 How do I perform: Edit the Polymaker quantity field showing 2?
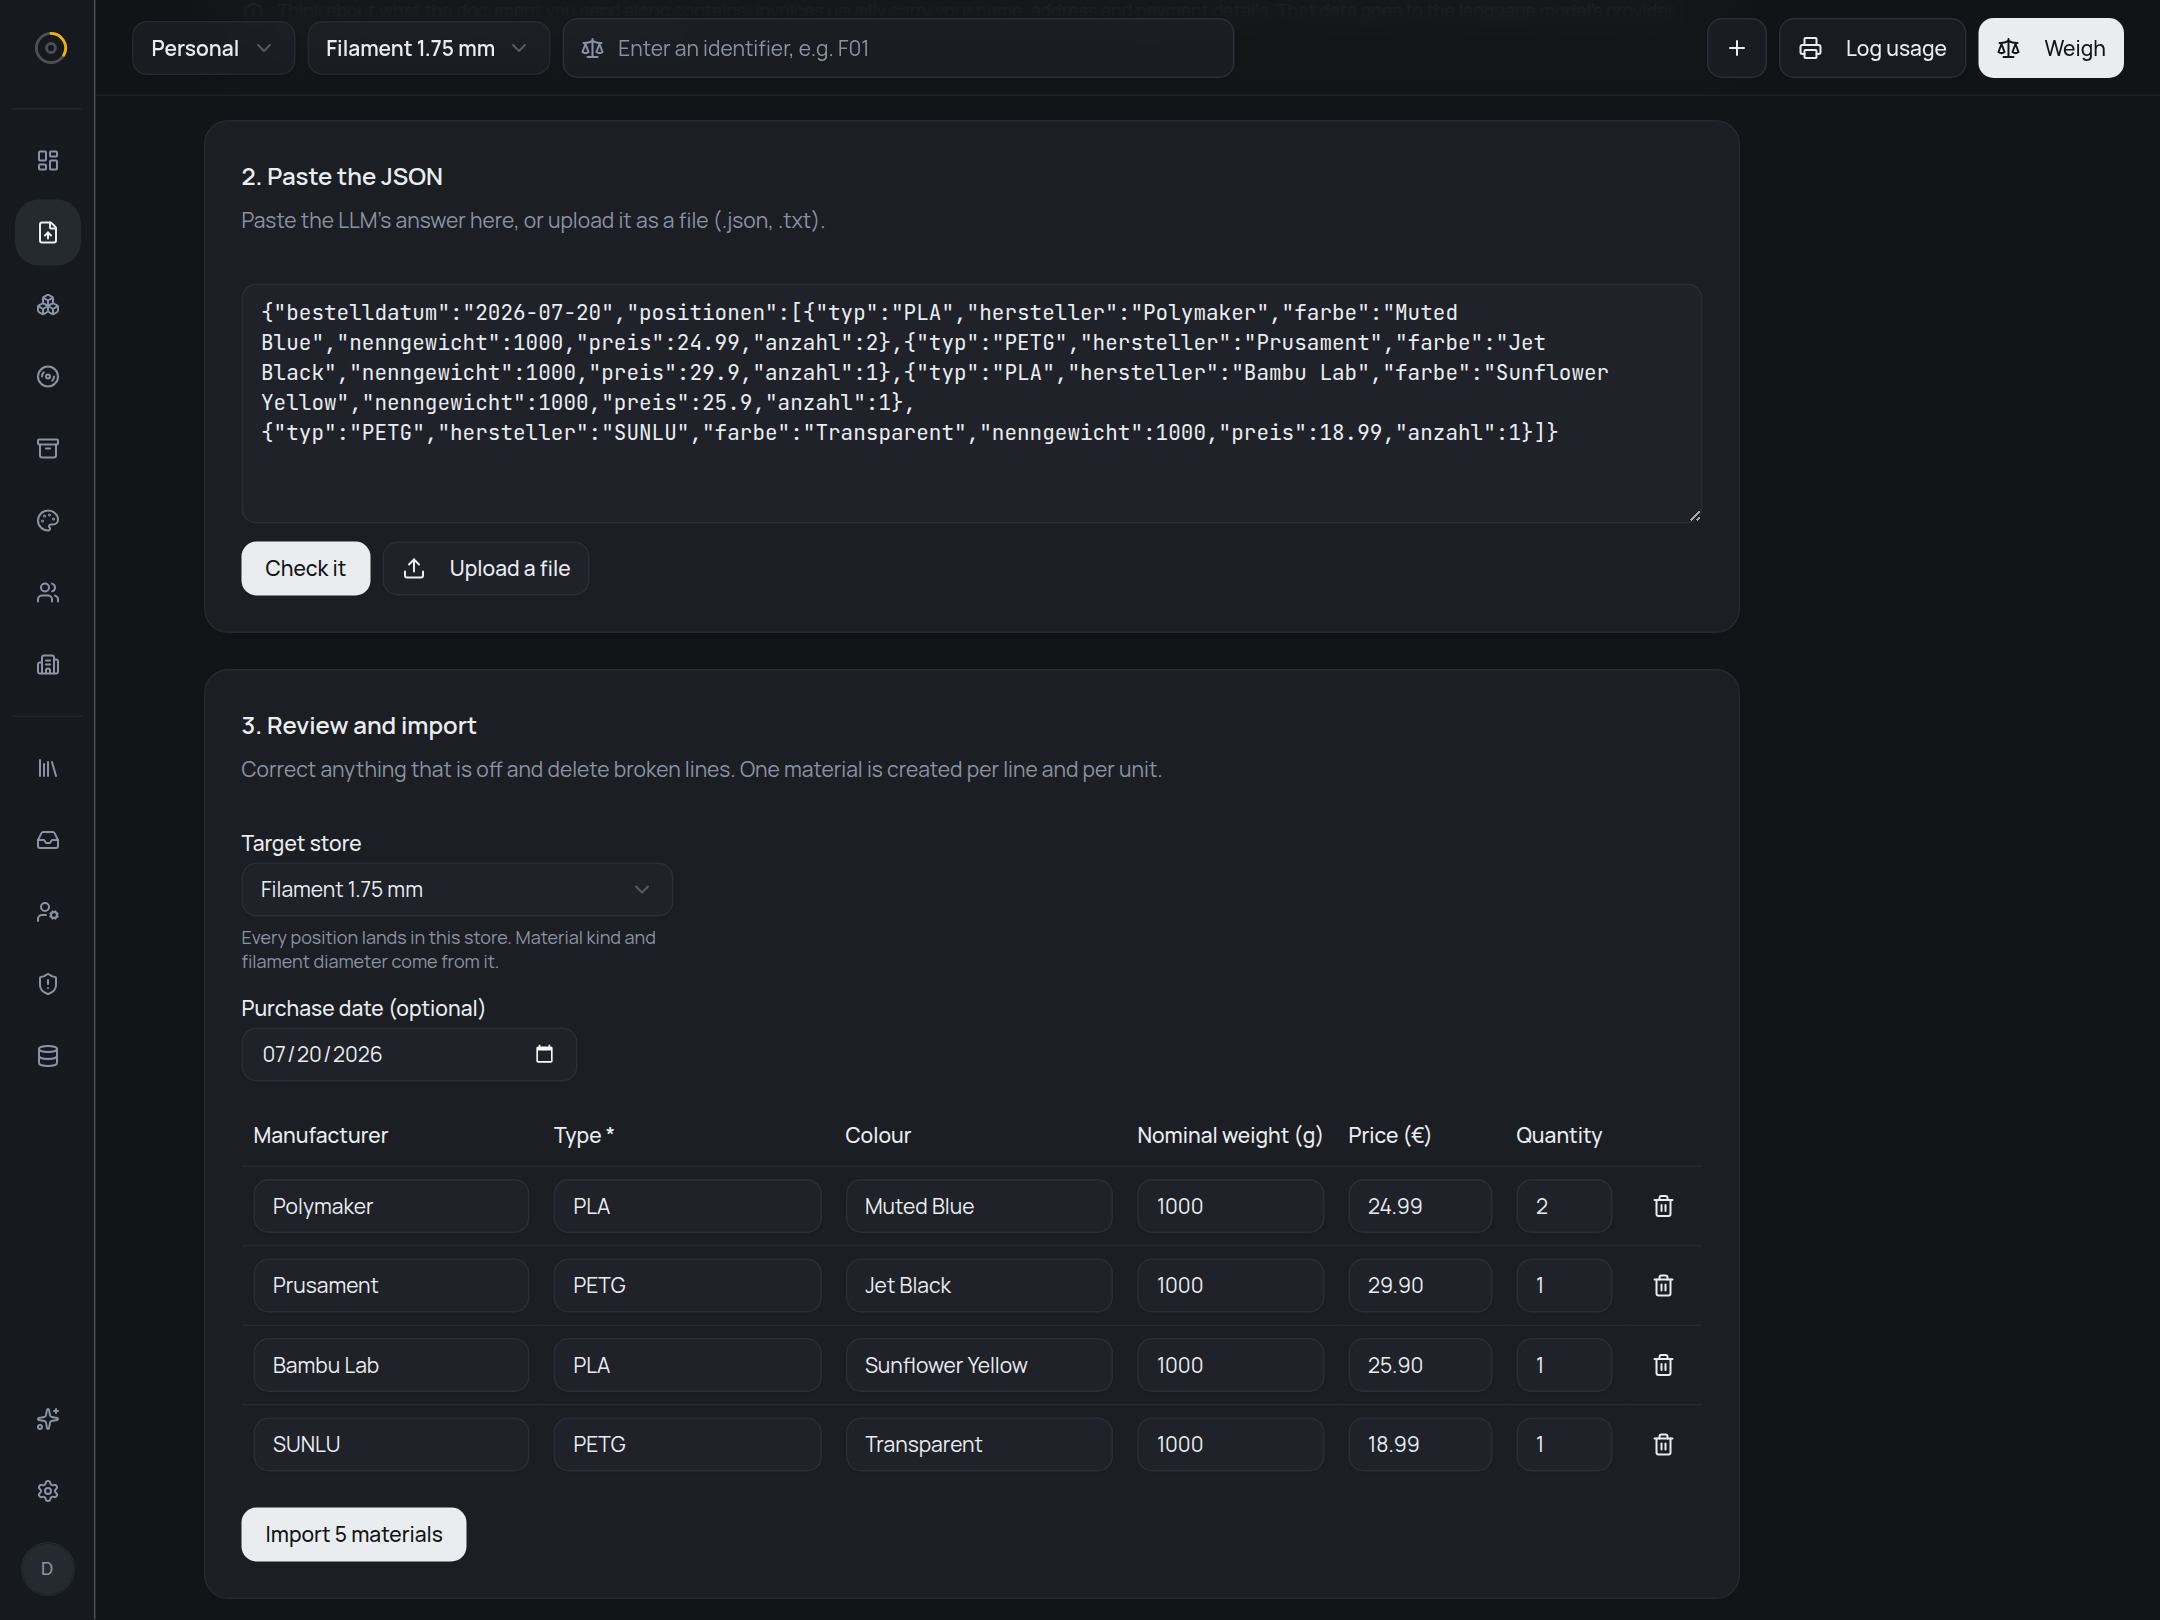(x=1564, y=1206)
